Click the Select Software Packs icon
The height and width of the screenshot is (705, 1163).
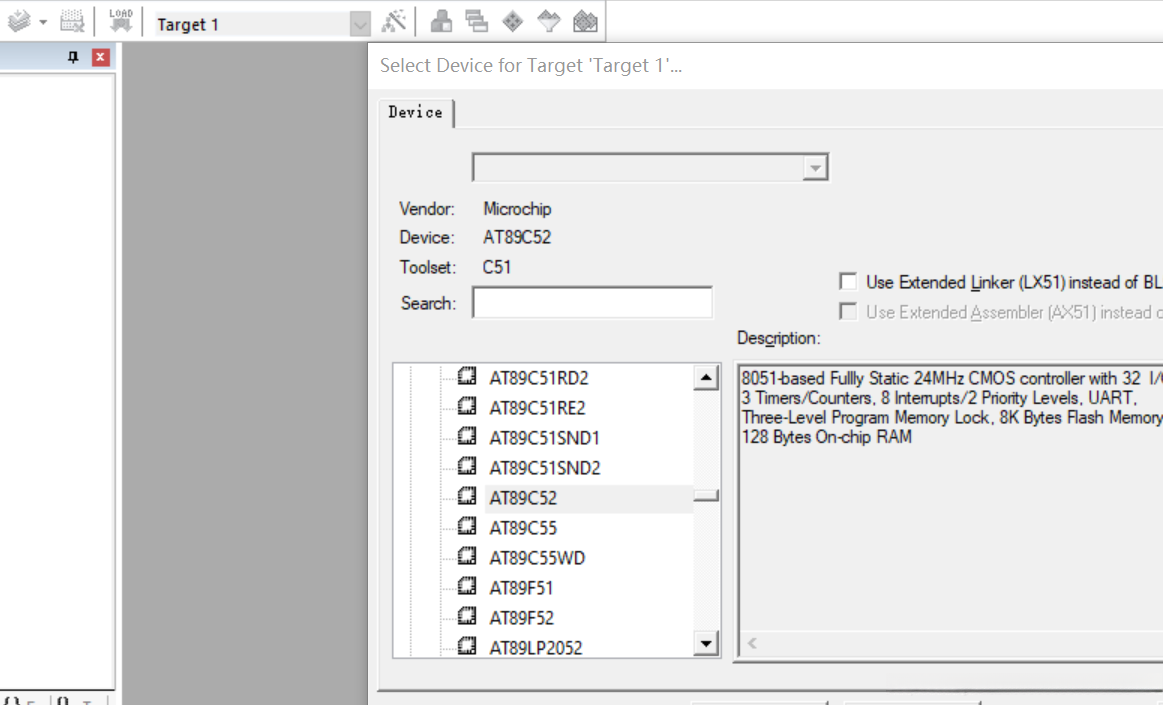point(549,21)
